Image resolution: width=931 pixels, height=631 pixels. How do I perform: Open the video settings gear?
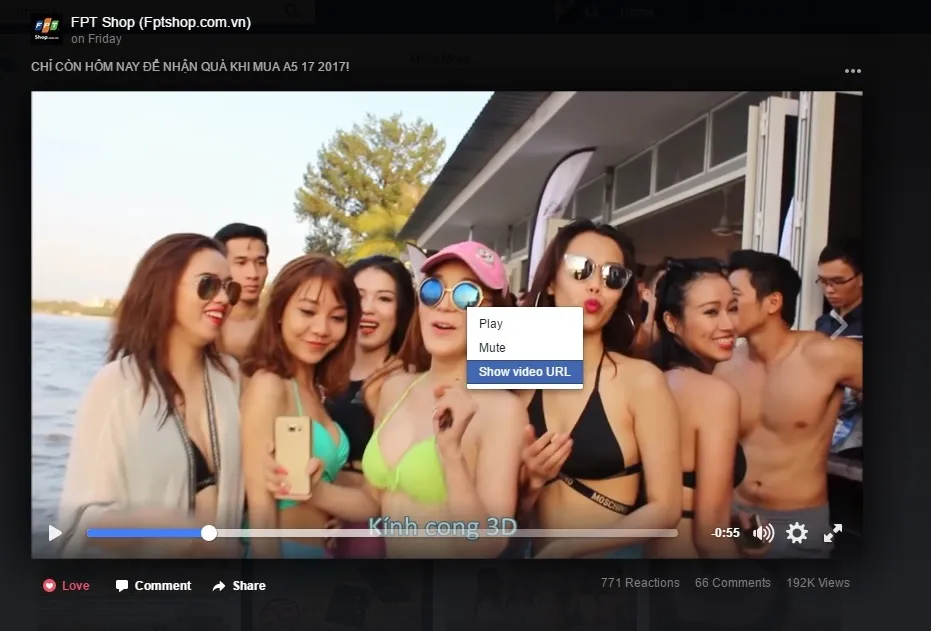point(796,533)
